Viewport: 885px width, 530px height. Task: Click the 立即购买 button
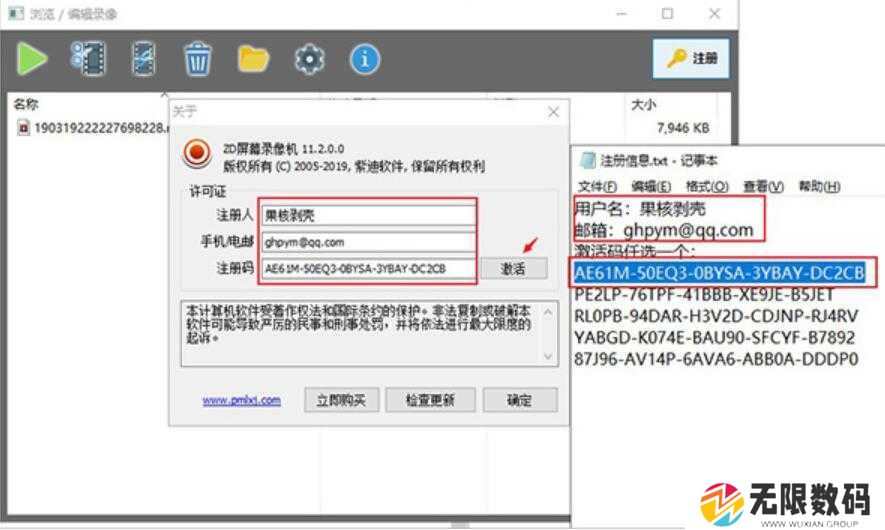[341, 400]
